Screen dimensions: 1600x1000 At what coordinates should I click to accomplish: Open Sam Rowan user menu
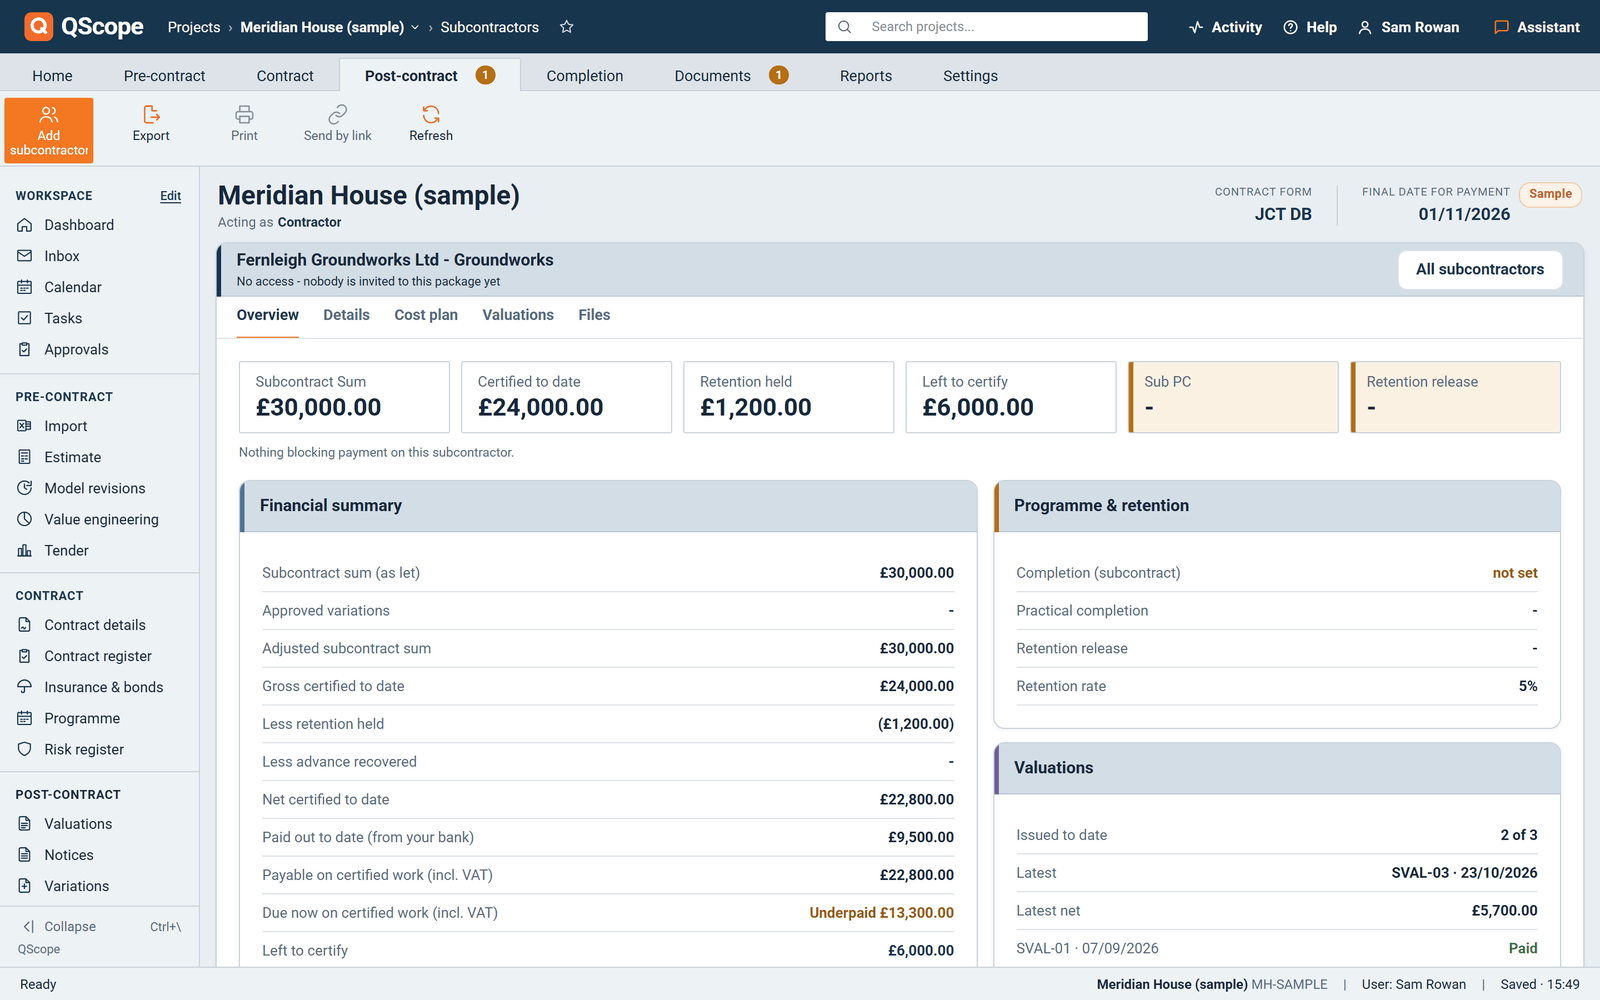[1408, 27]
